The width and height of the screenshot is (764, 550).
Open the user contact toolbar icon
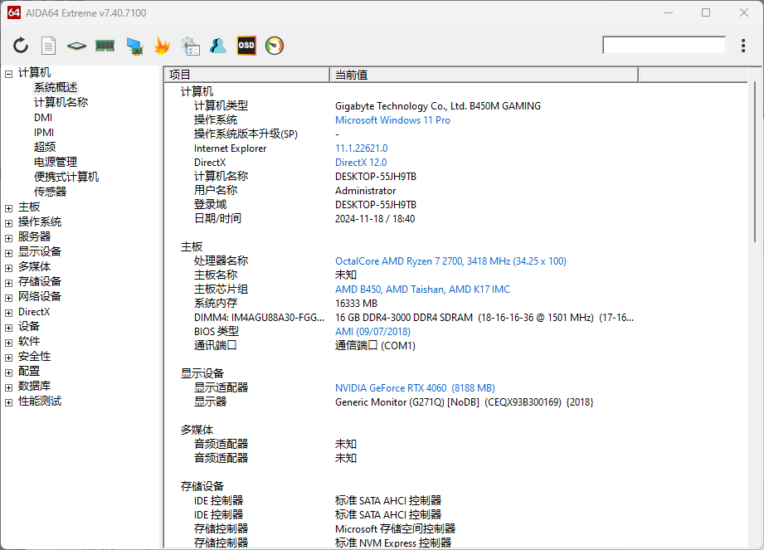click(218, 46)
